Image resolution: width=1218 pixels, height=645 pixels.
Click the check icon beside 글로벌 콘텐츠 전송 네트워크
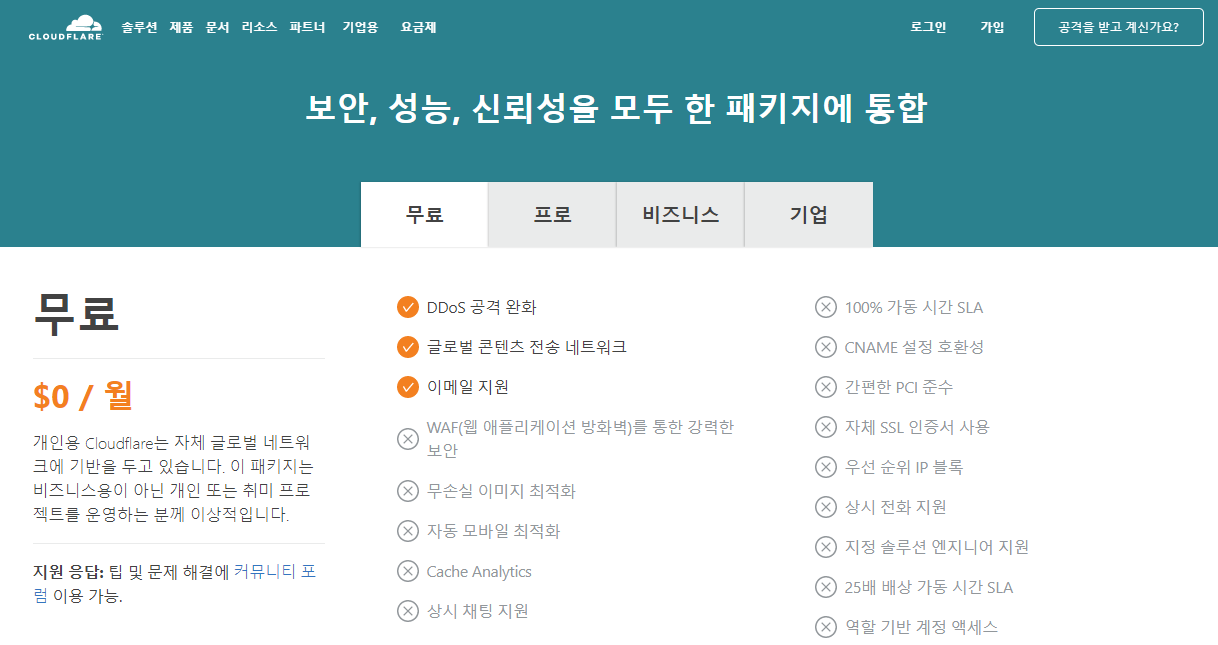(408, 347)
